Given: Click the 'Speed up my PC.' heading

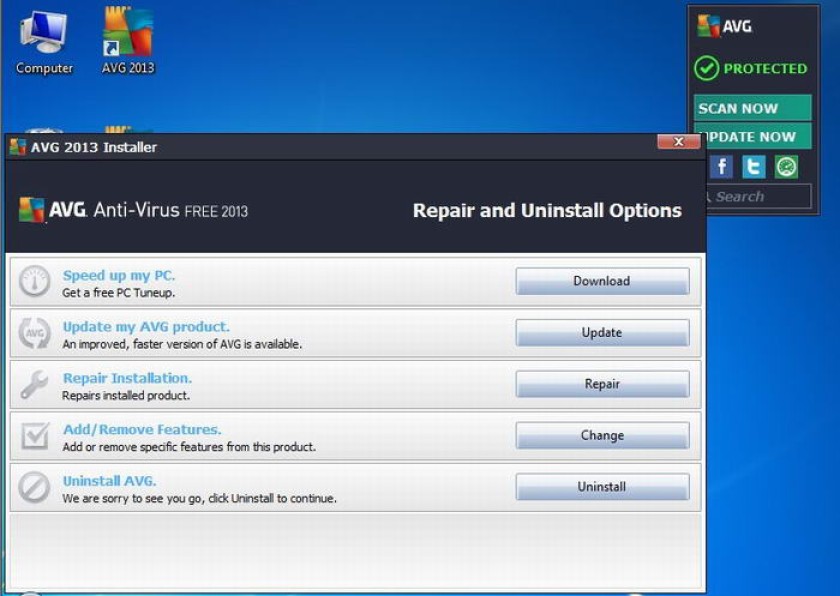Looking at the screenshot, I should 119,275.
